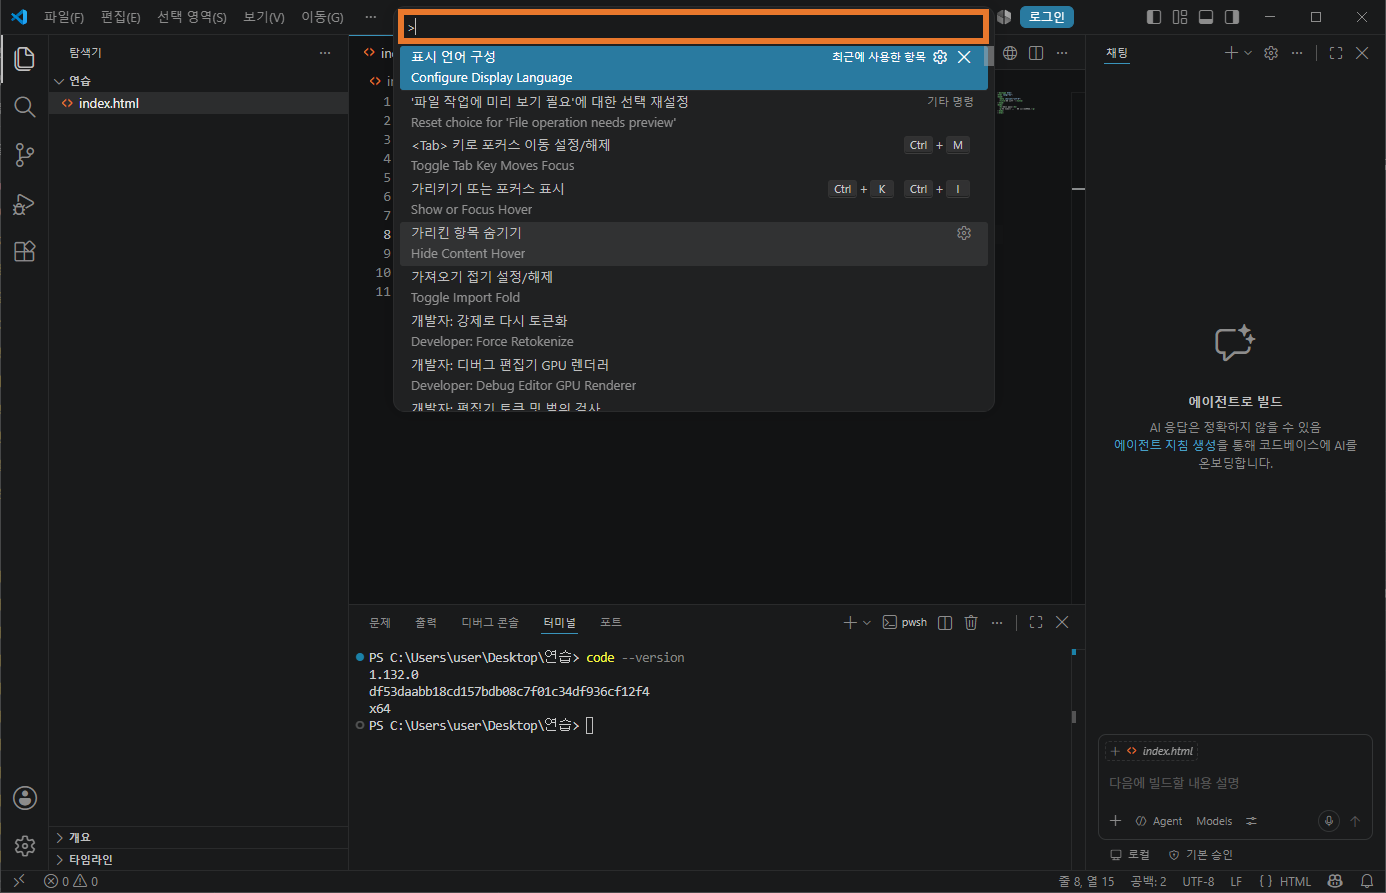Split the terminal pane
The width and height of the screenshot is (1386, 893).
click(945, 622)
